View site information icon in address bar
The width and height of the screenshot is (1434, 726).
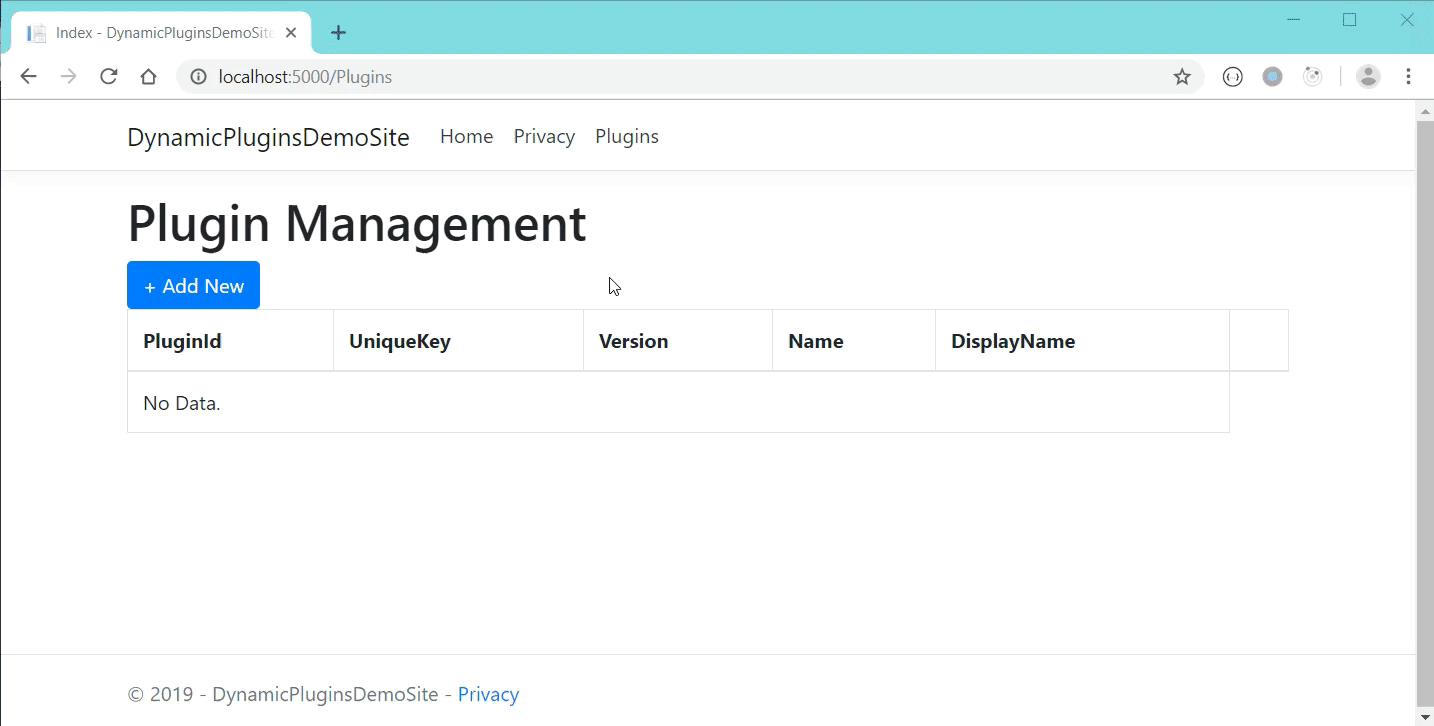click(x=198, y=77)
